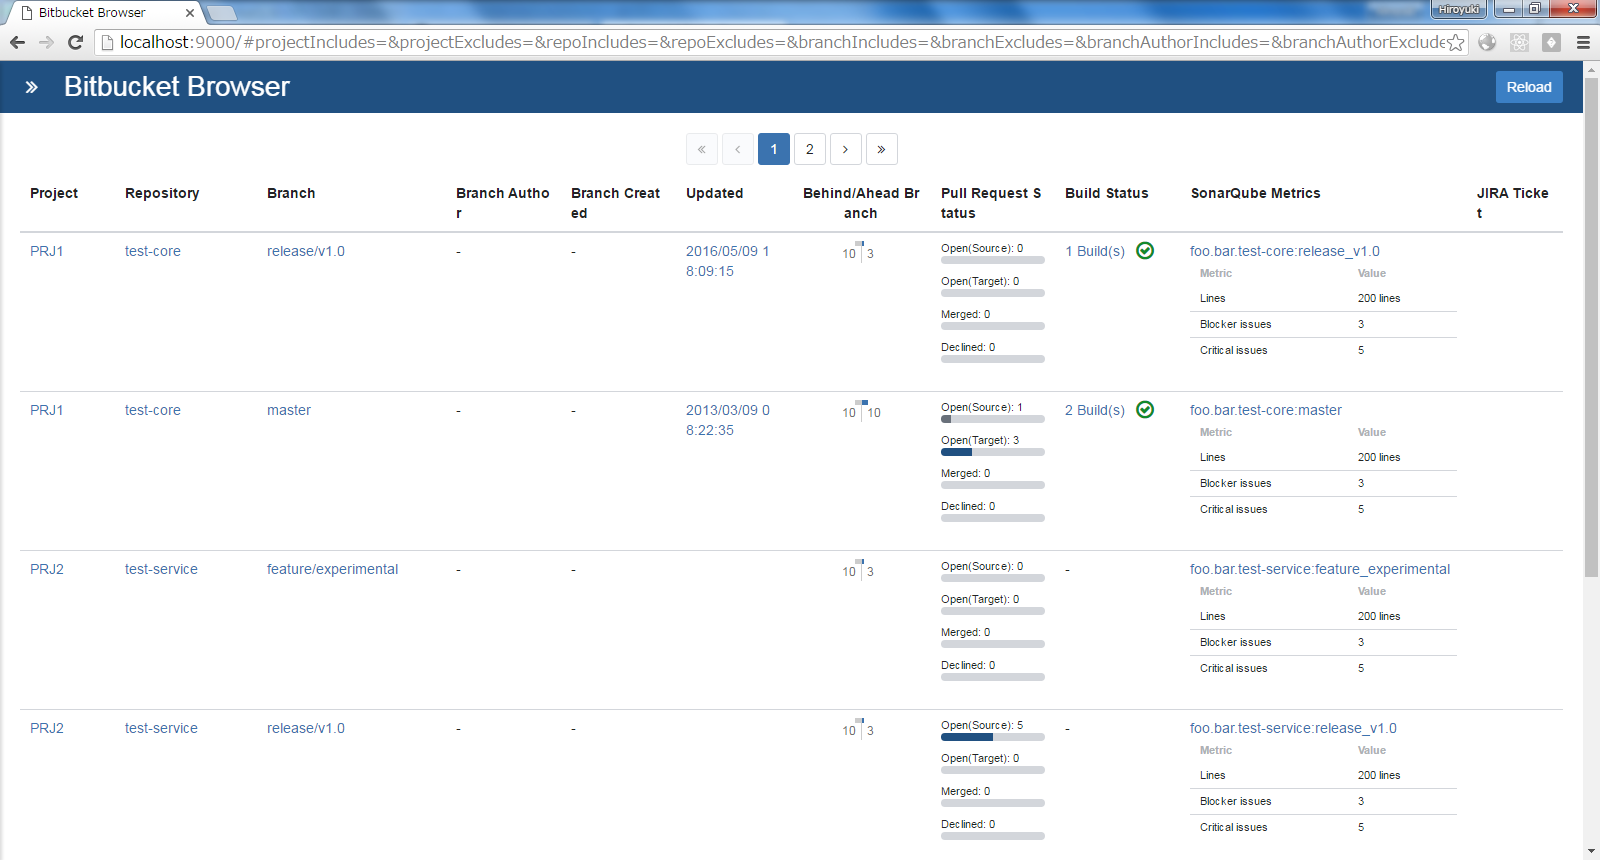This screenshot has width=1600, height=860.
Task: Close the Bitbucket Browser tab
Action: (190, 13)
